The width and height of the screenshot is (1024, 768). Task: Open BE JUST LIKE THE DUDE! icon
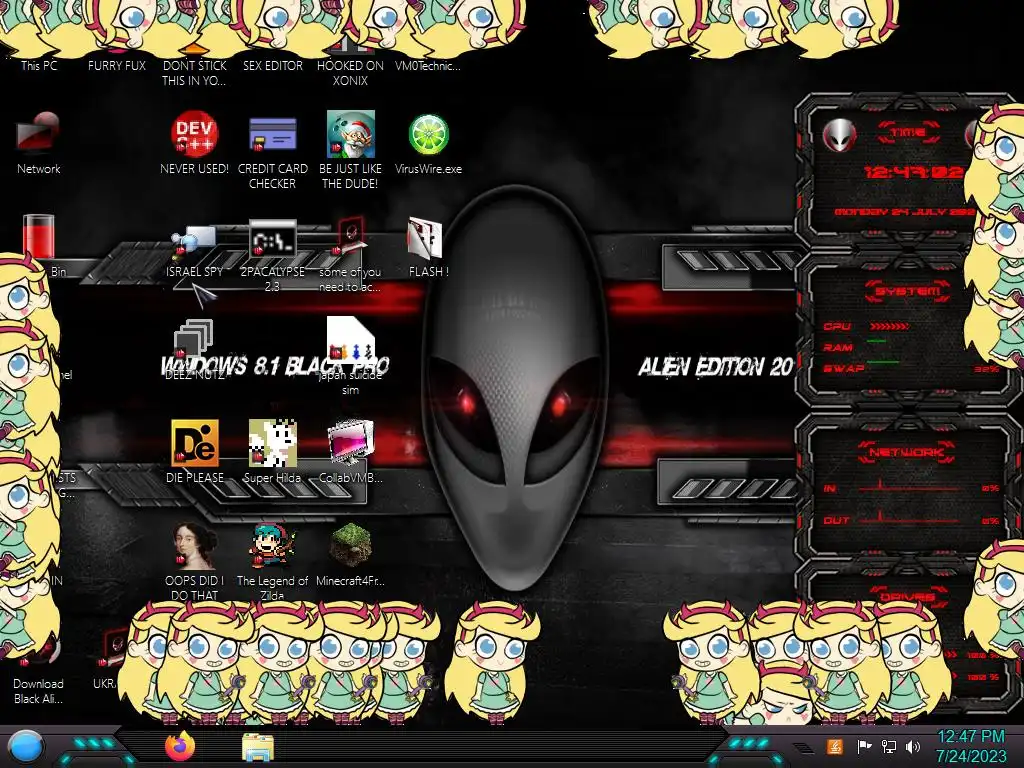(x=351, y=134)
